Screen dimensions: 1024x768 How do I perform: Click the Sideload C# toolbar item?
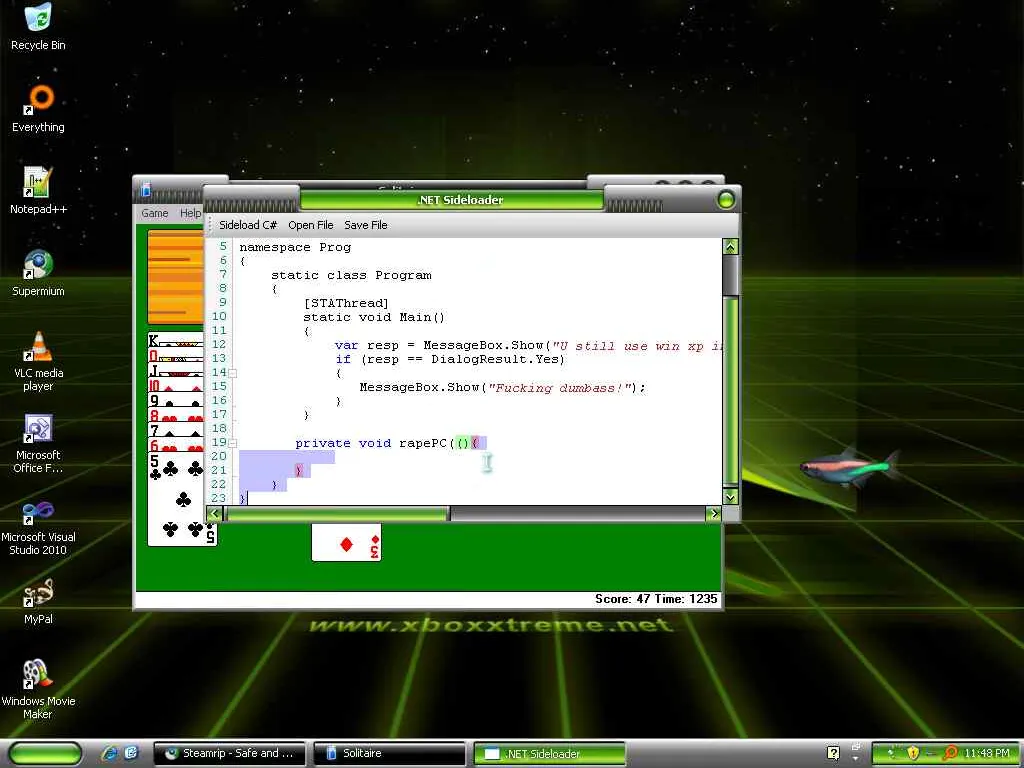click(x=248, y=225)
